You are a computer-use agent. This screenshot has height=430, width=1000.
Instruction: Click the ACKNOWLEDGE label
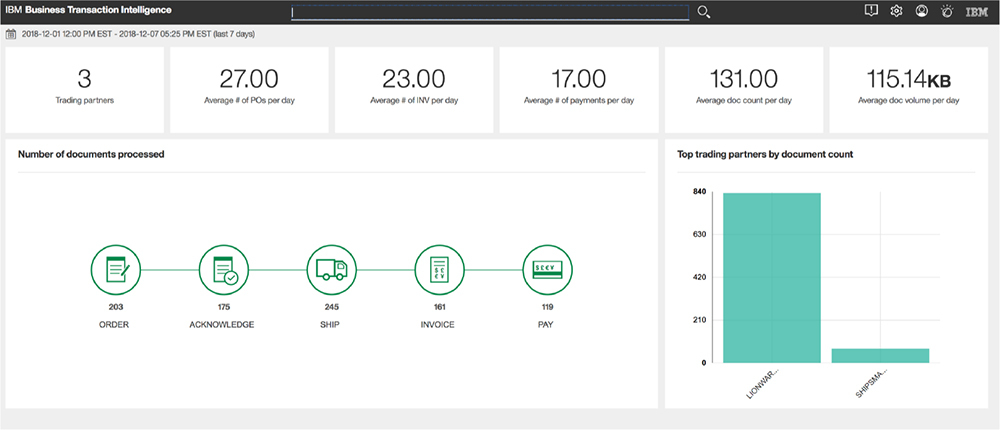coord(222,325)
